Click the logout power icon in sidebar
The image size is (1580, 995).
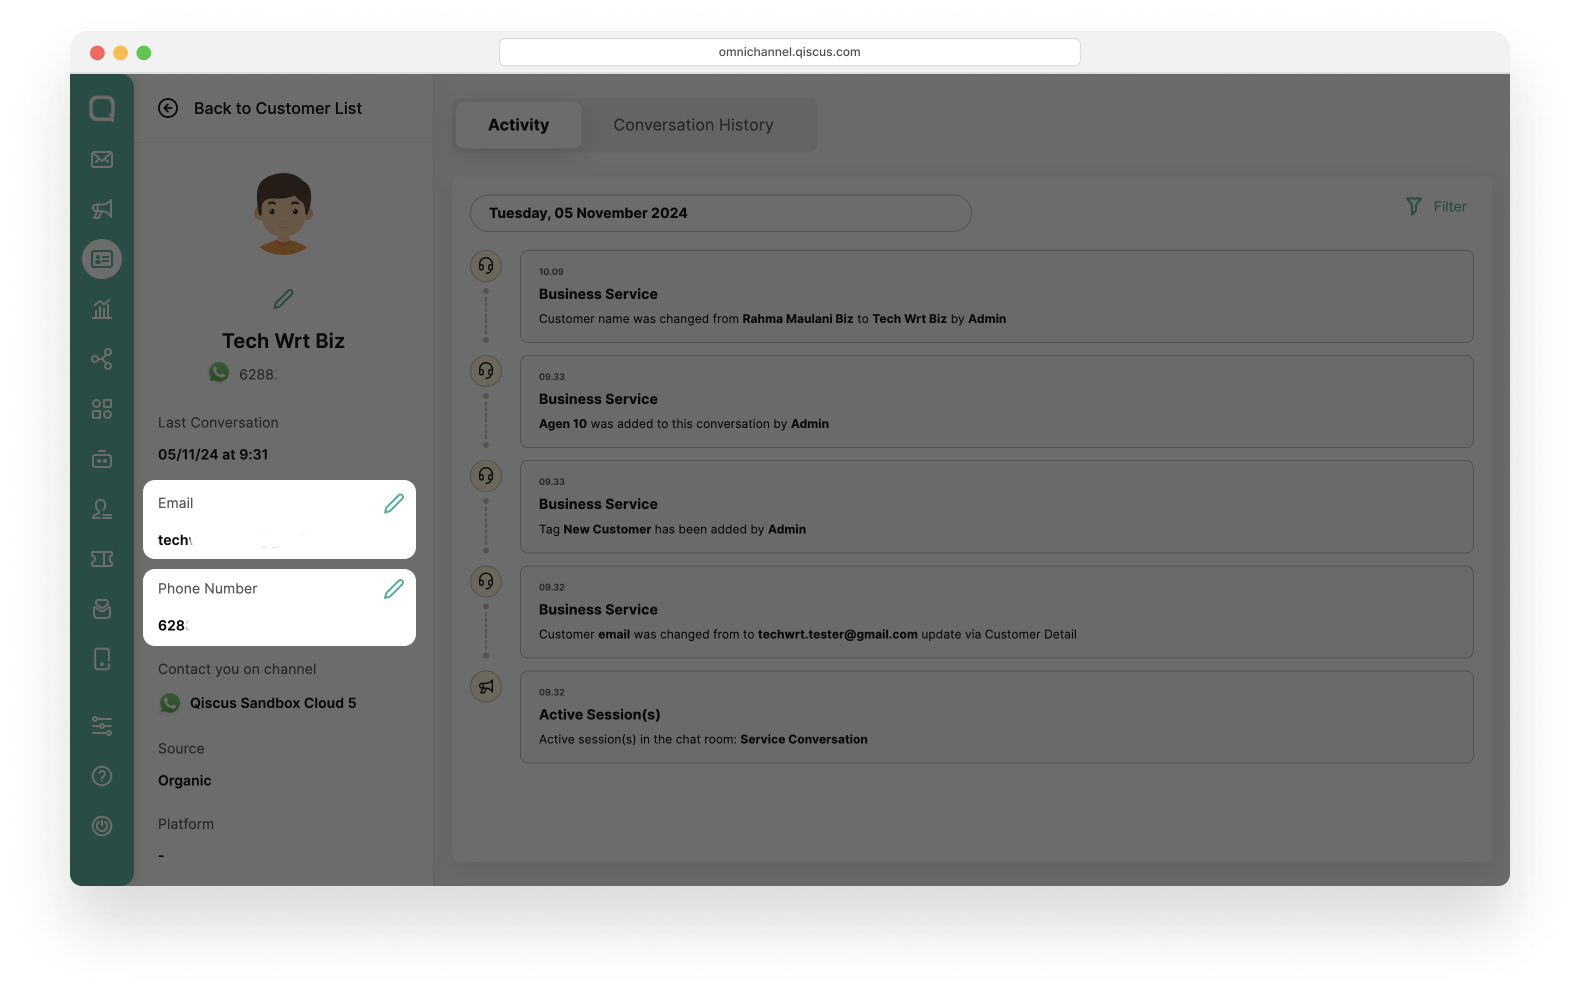click(102, 826)
